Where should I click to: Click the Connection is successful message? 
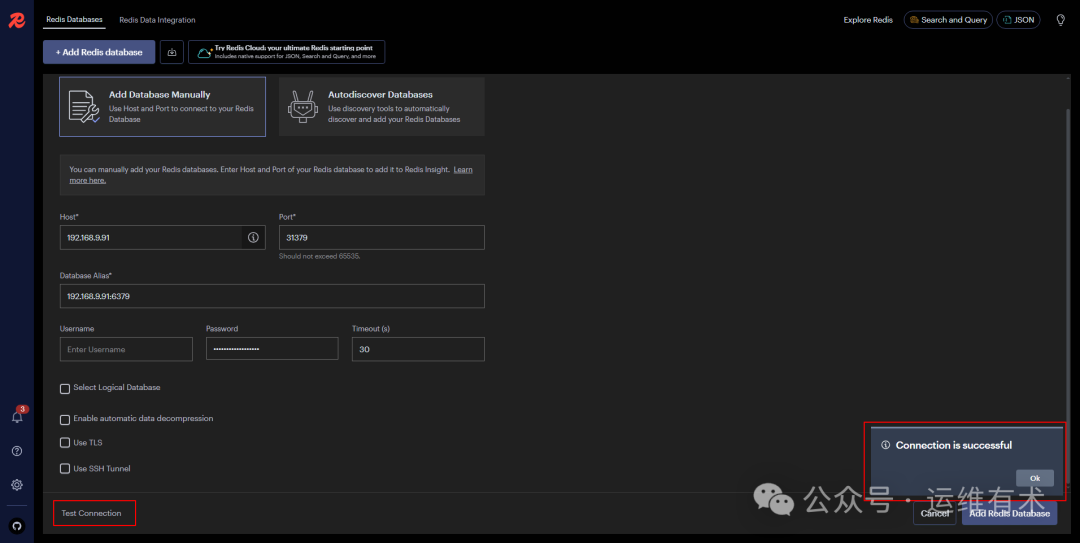coord(953,445)
